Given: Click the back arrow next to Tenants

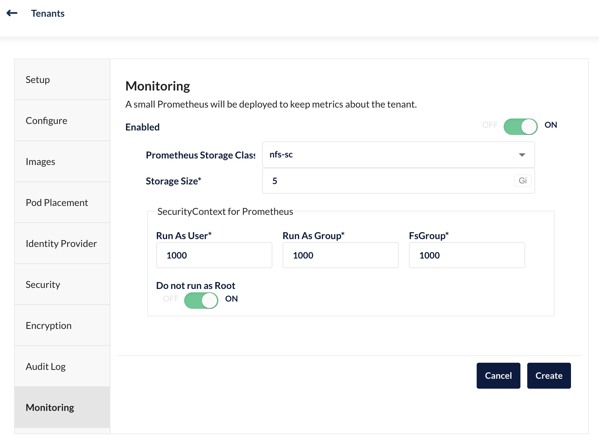Looking at the screenshot, I should (x=12, y=13).
